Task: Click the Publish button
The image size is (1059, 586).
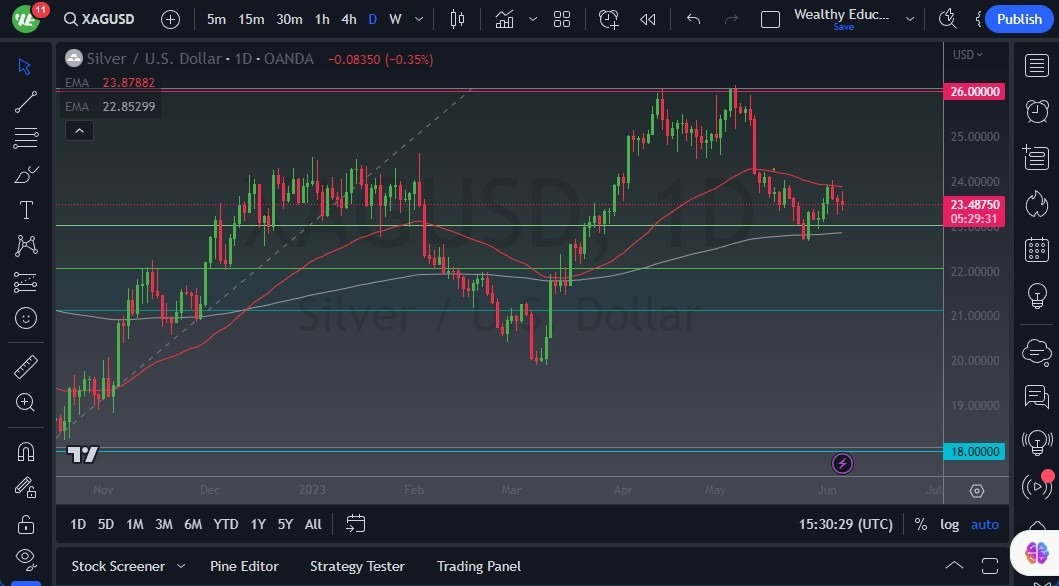Action: click(1018, 18)
